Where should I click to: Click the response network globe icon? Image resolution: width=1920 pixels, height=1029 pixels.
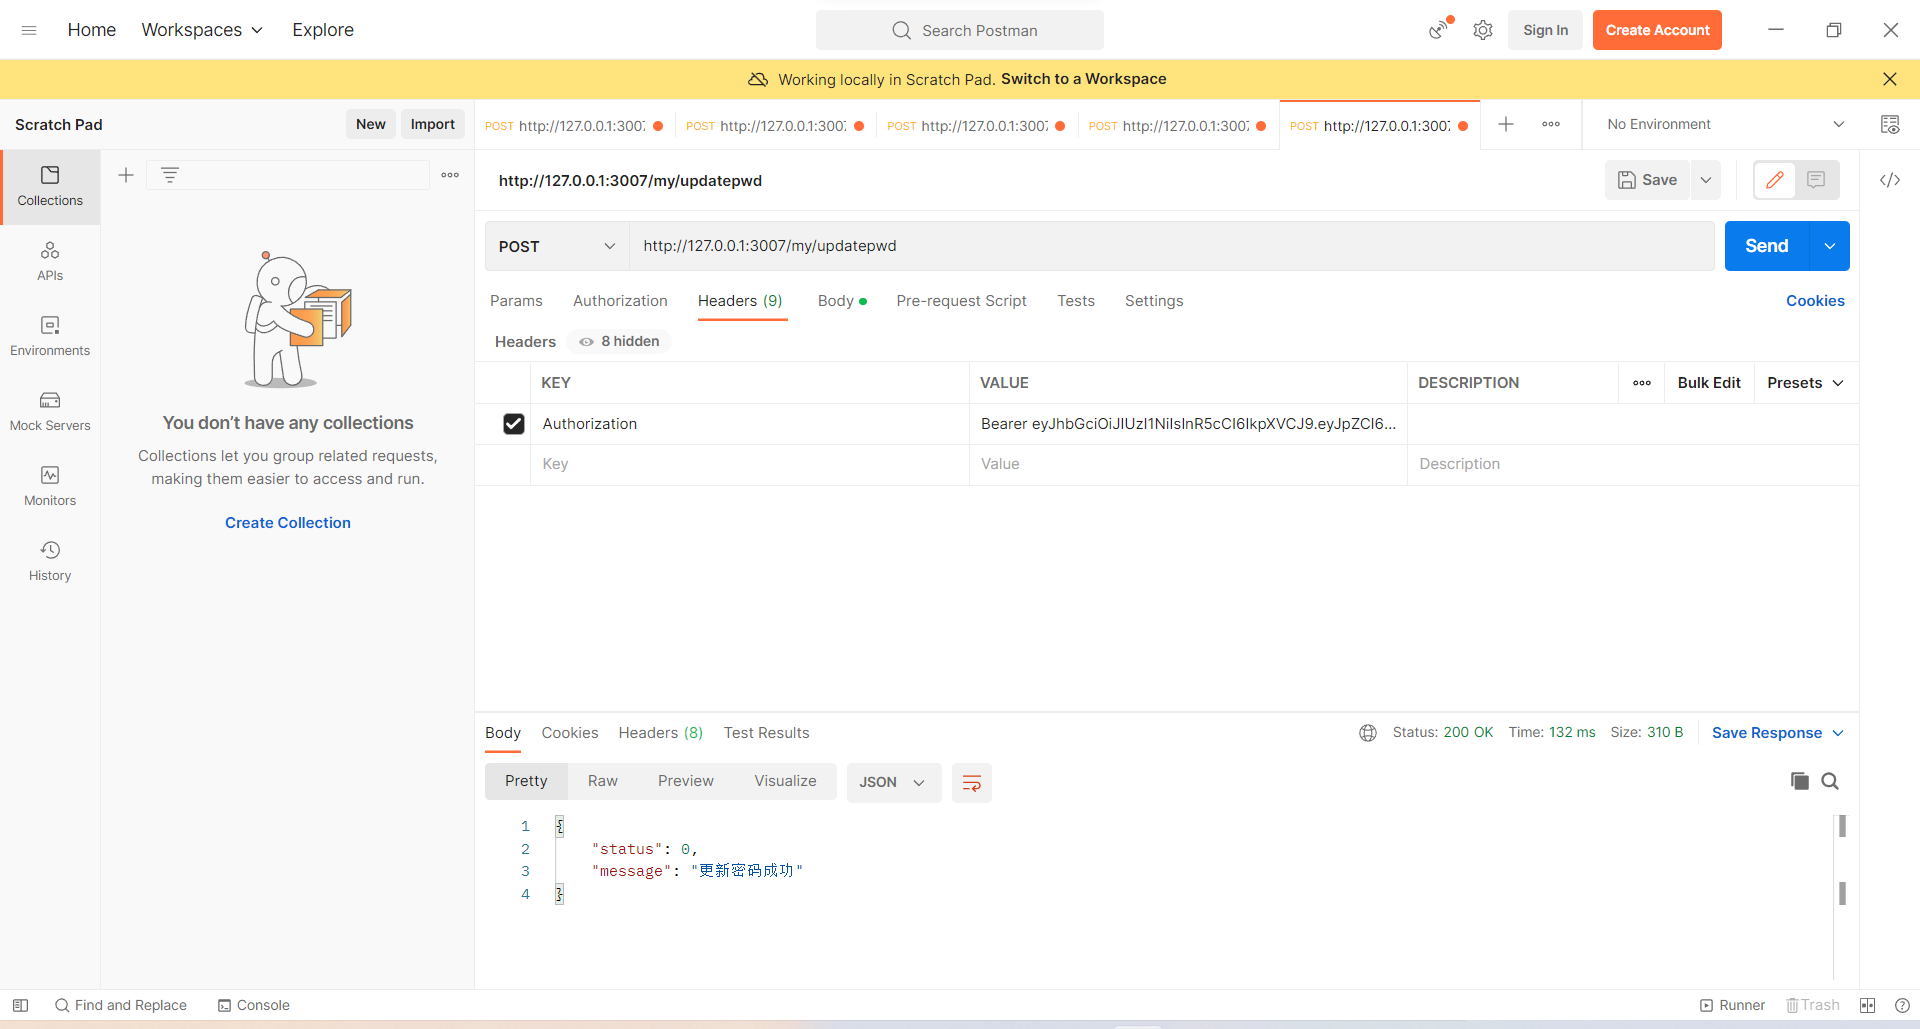point(1368,733)
